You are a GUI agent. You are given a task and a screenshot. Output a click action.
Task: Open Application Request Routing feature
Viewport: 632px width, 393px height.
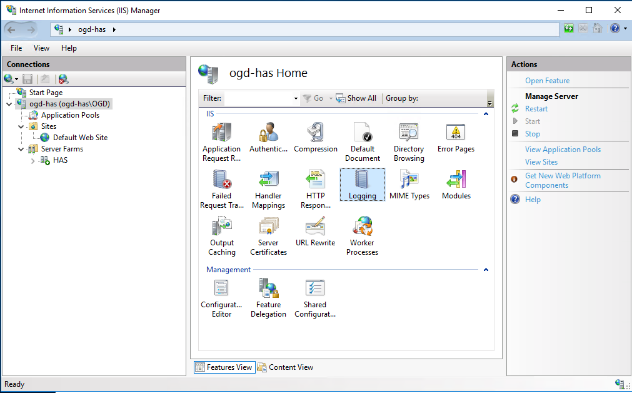[x=221, y=142]
